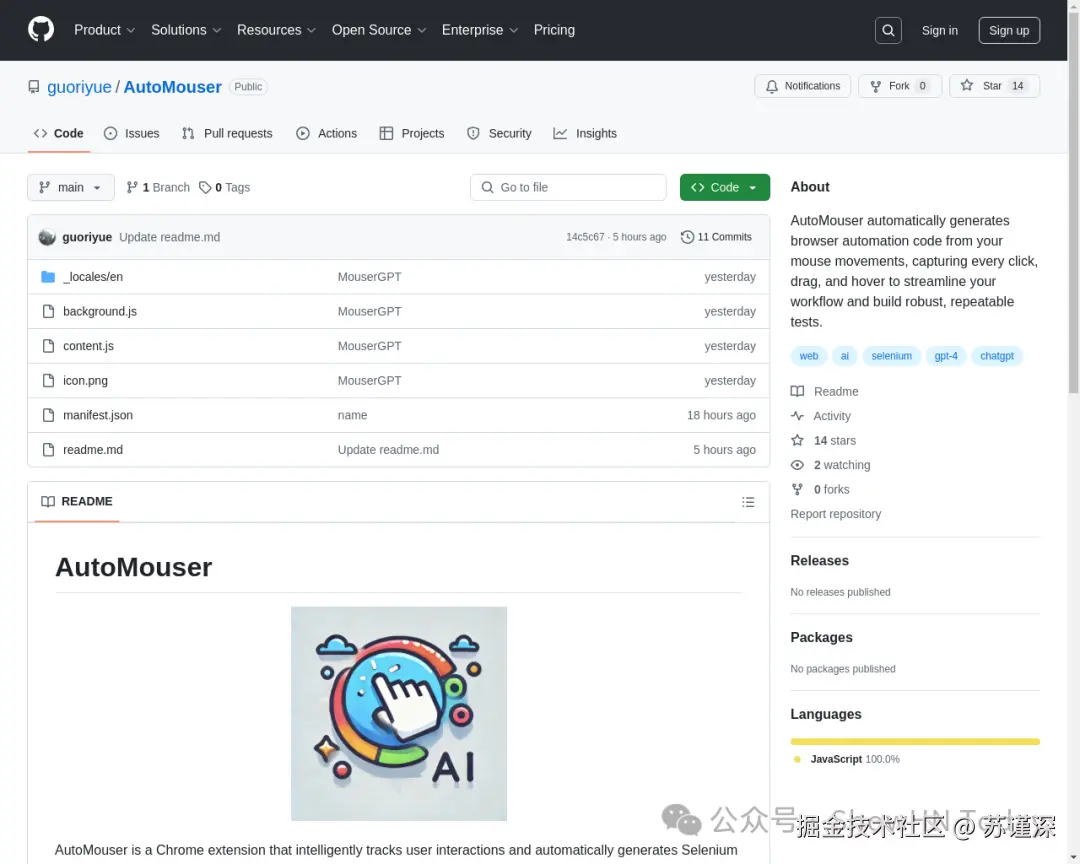This screenshot has width=1080, height=864.
Task: Open the manifest.json file name
Action: 98,415
